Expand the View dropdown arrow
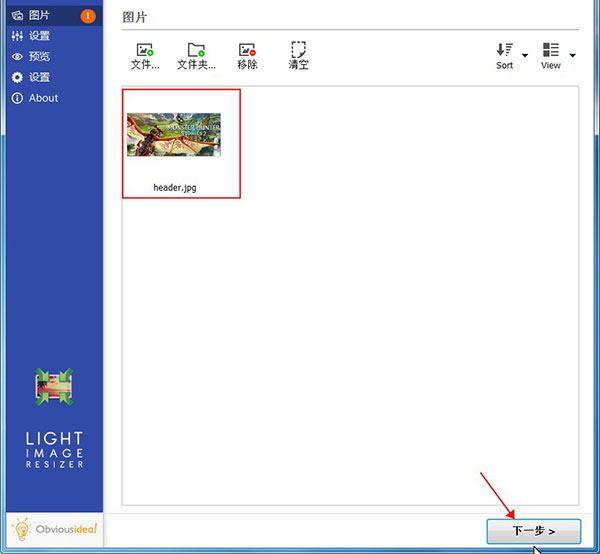 572,55
